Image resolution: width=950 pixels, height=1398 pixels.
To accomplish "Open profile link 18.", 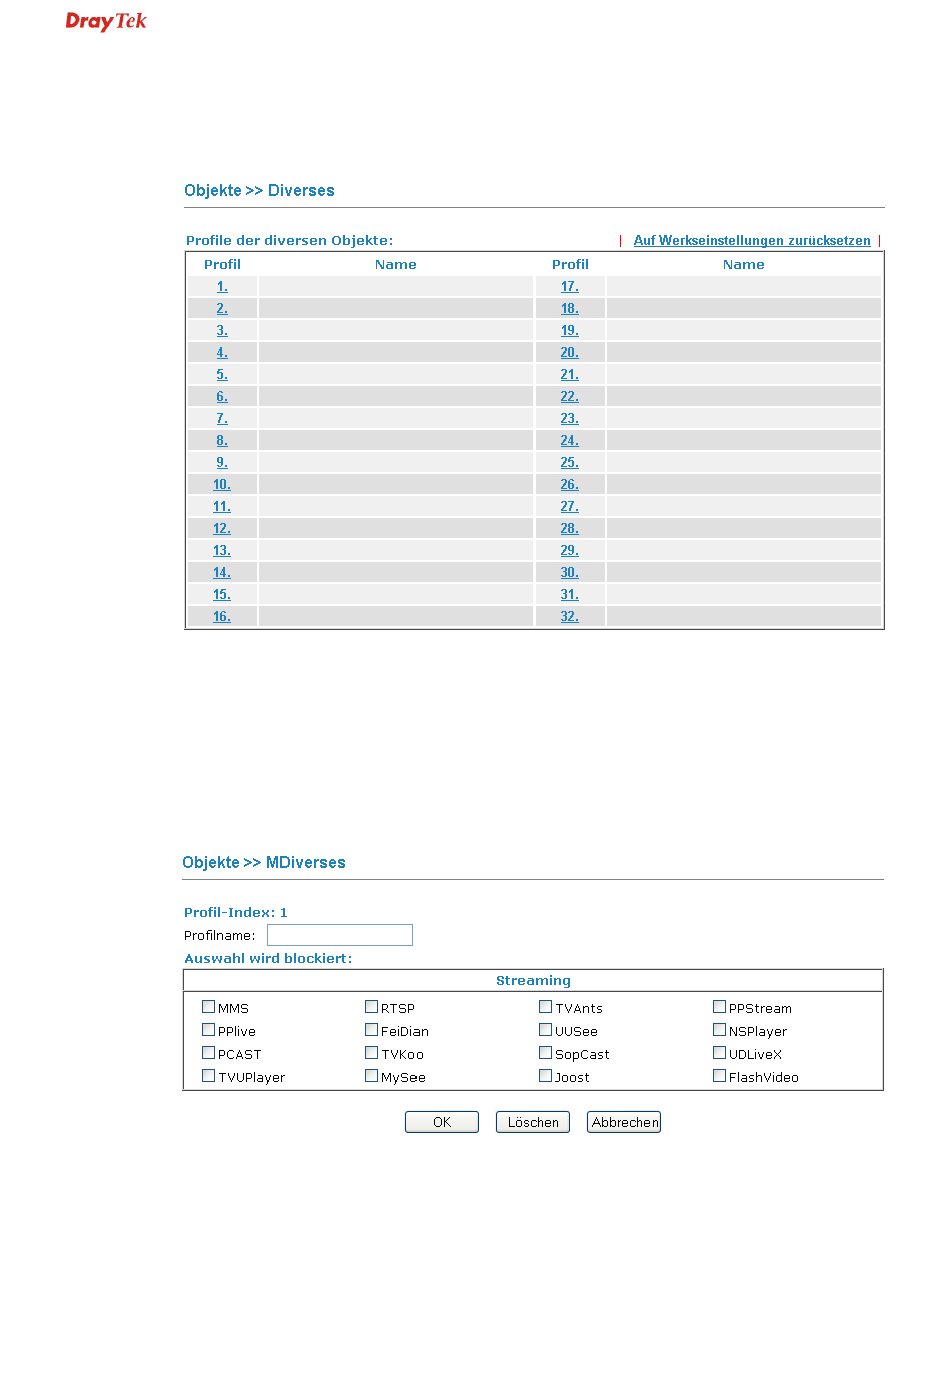I will (x=570, y=309).
